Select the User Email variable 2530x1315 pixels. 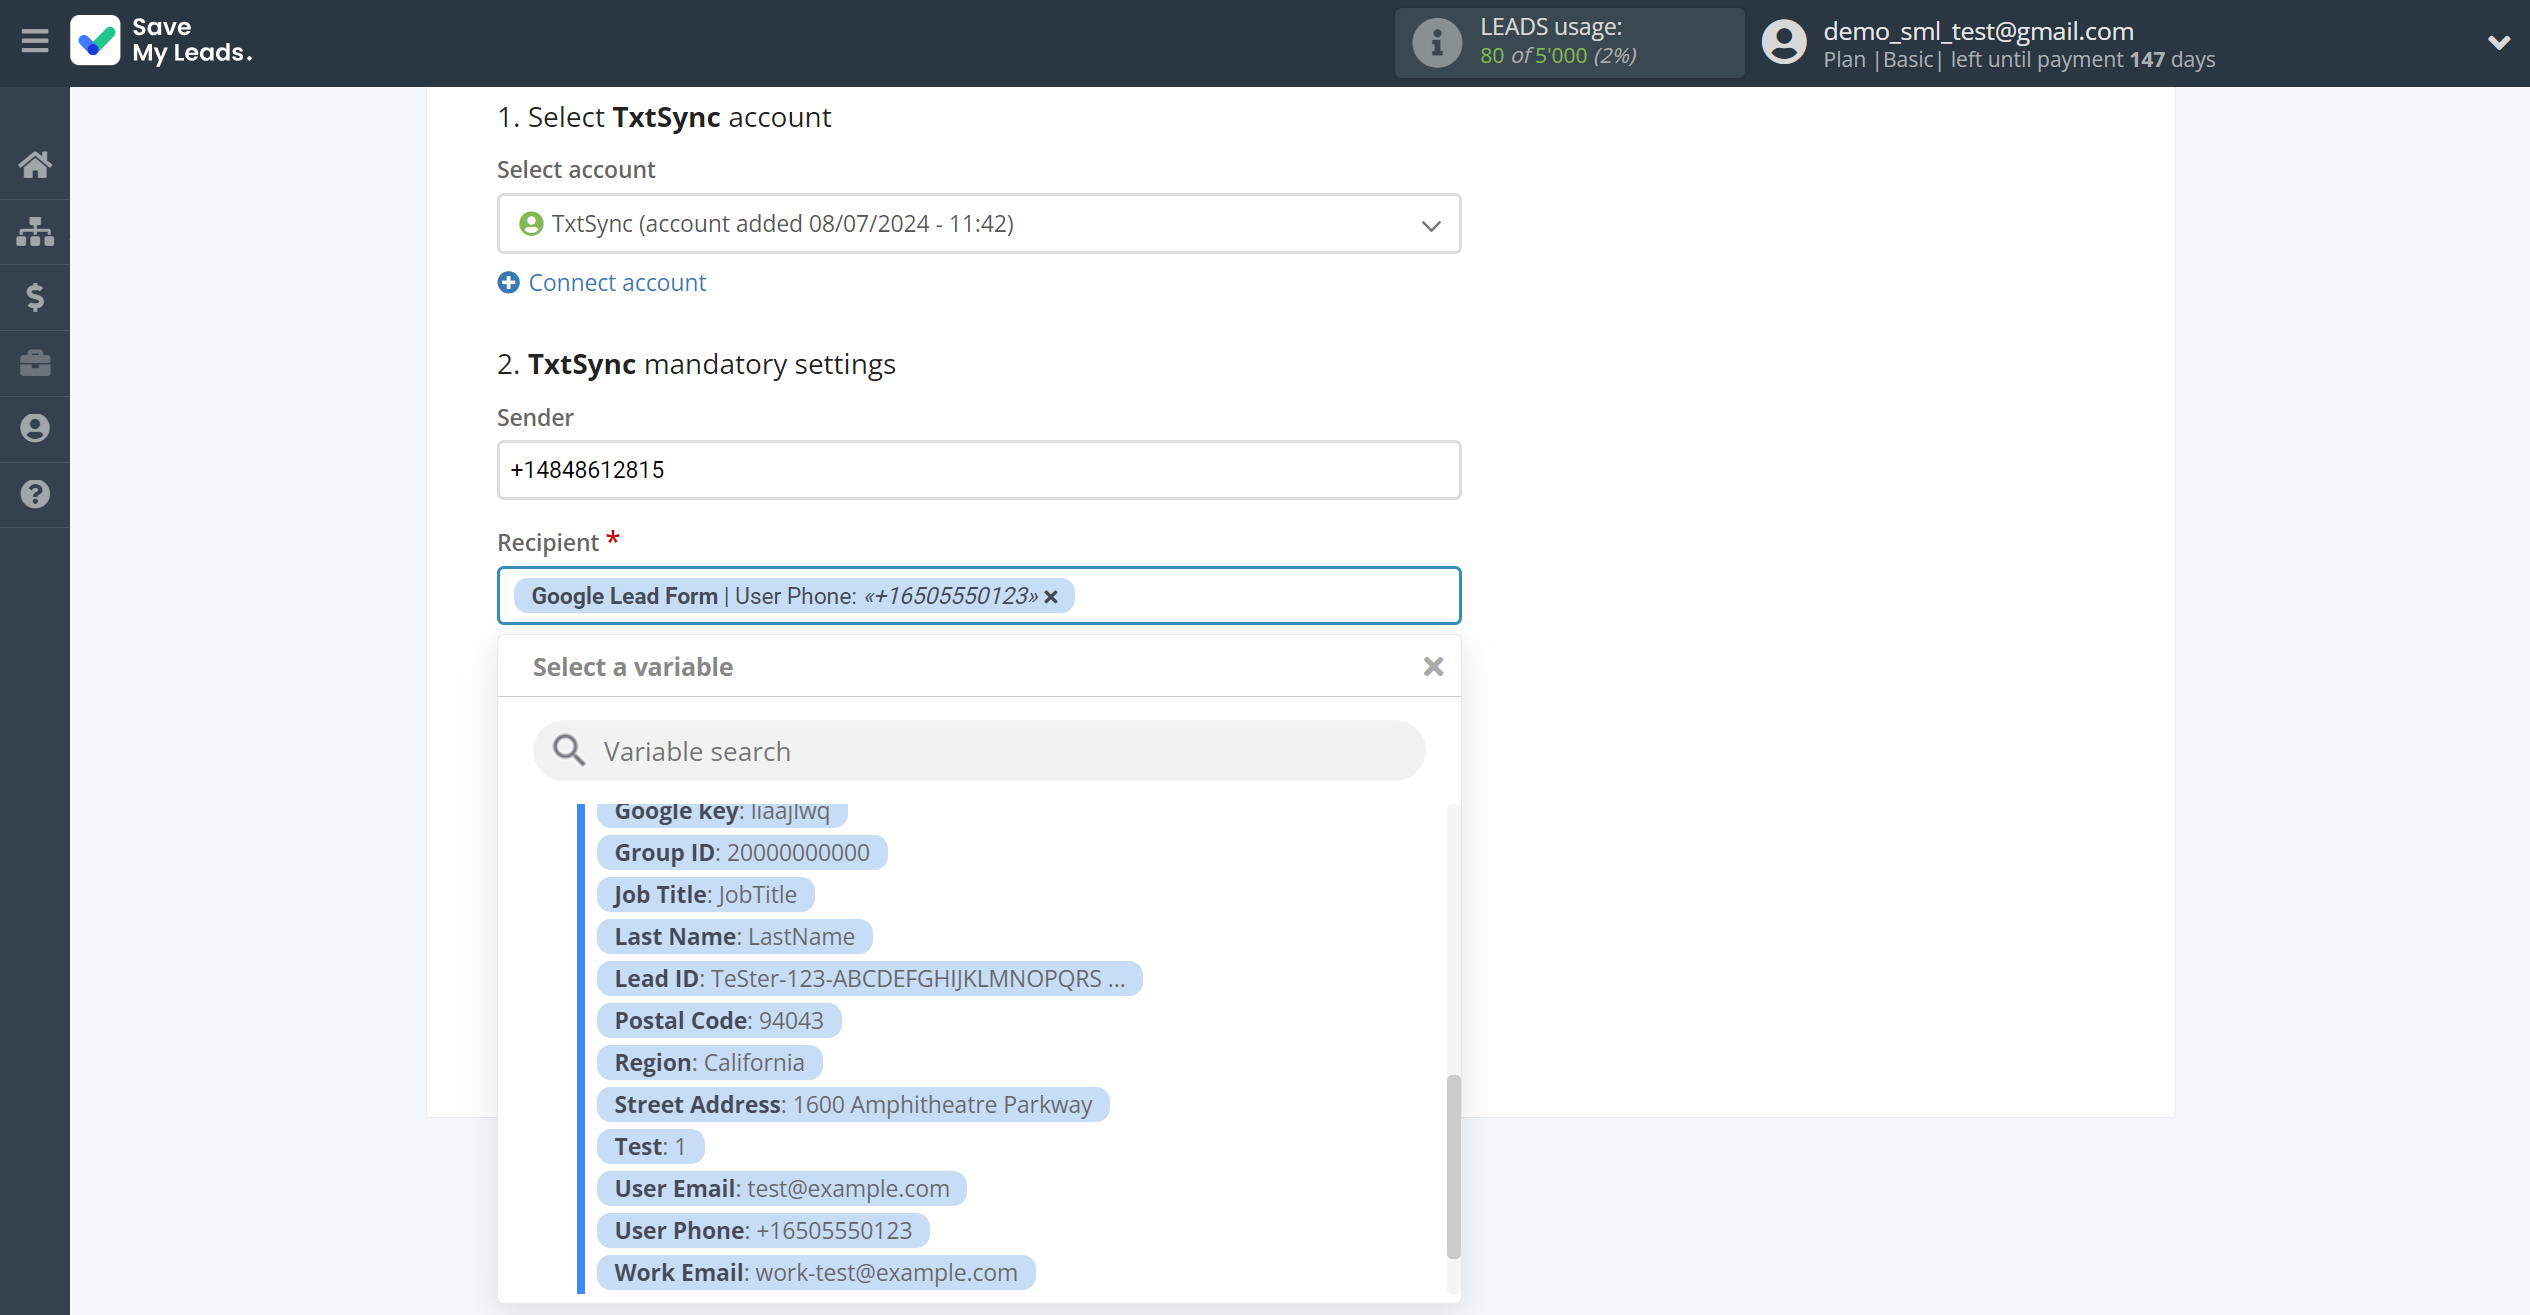(781, 1189)
